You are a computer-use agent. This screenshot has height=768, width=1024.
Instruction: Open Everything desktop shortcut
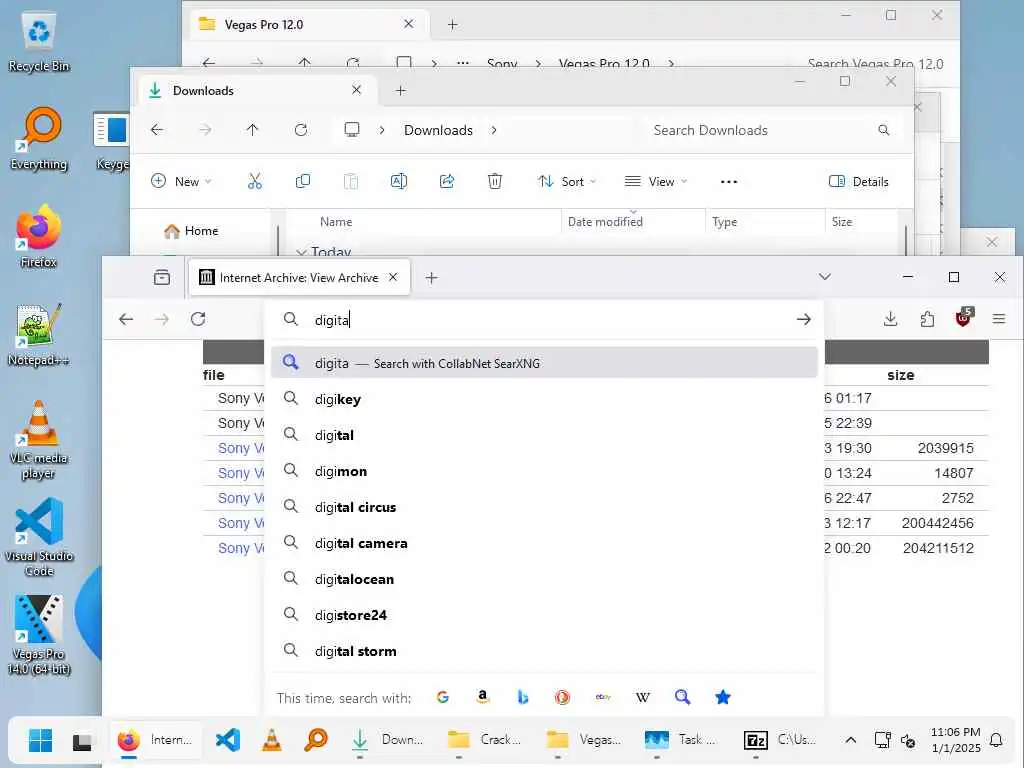click(39, 138)
